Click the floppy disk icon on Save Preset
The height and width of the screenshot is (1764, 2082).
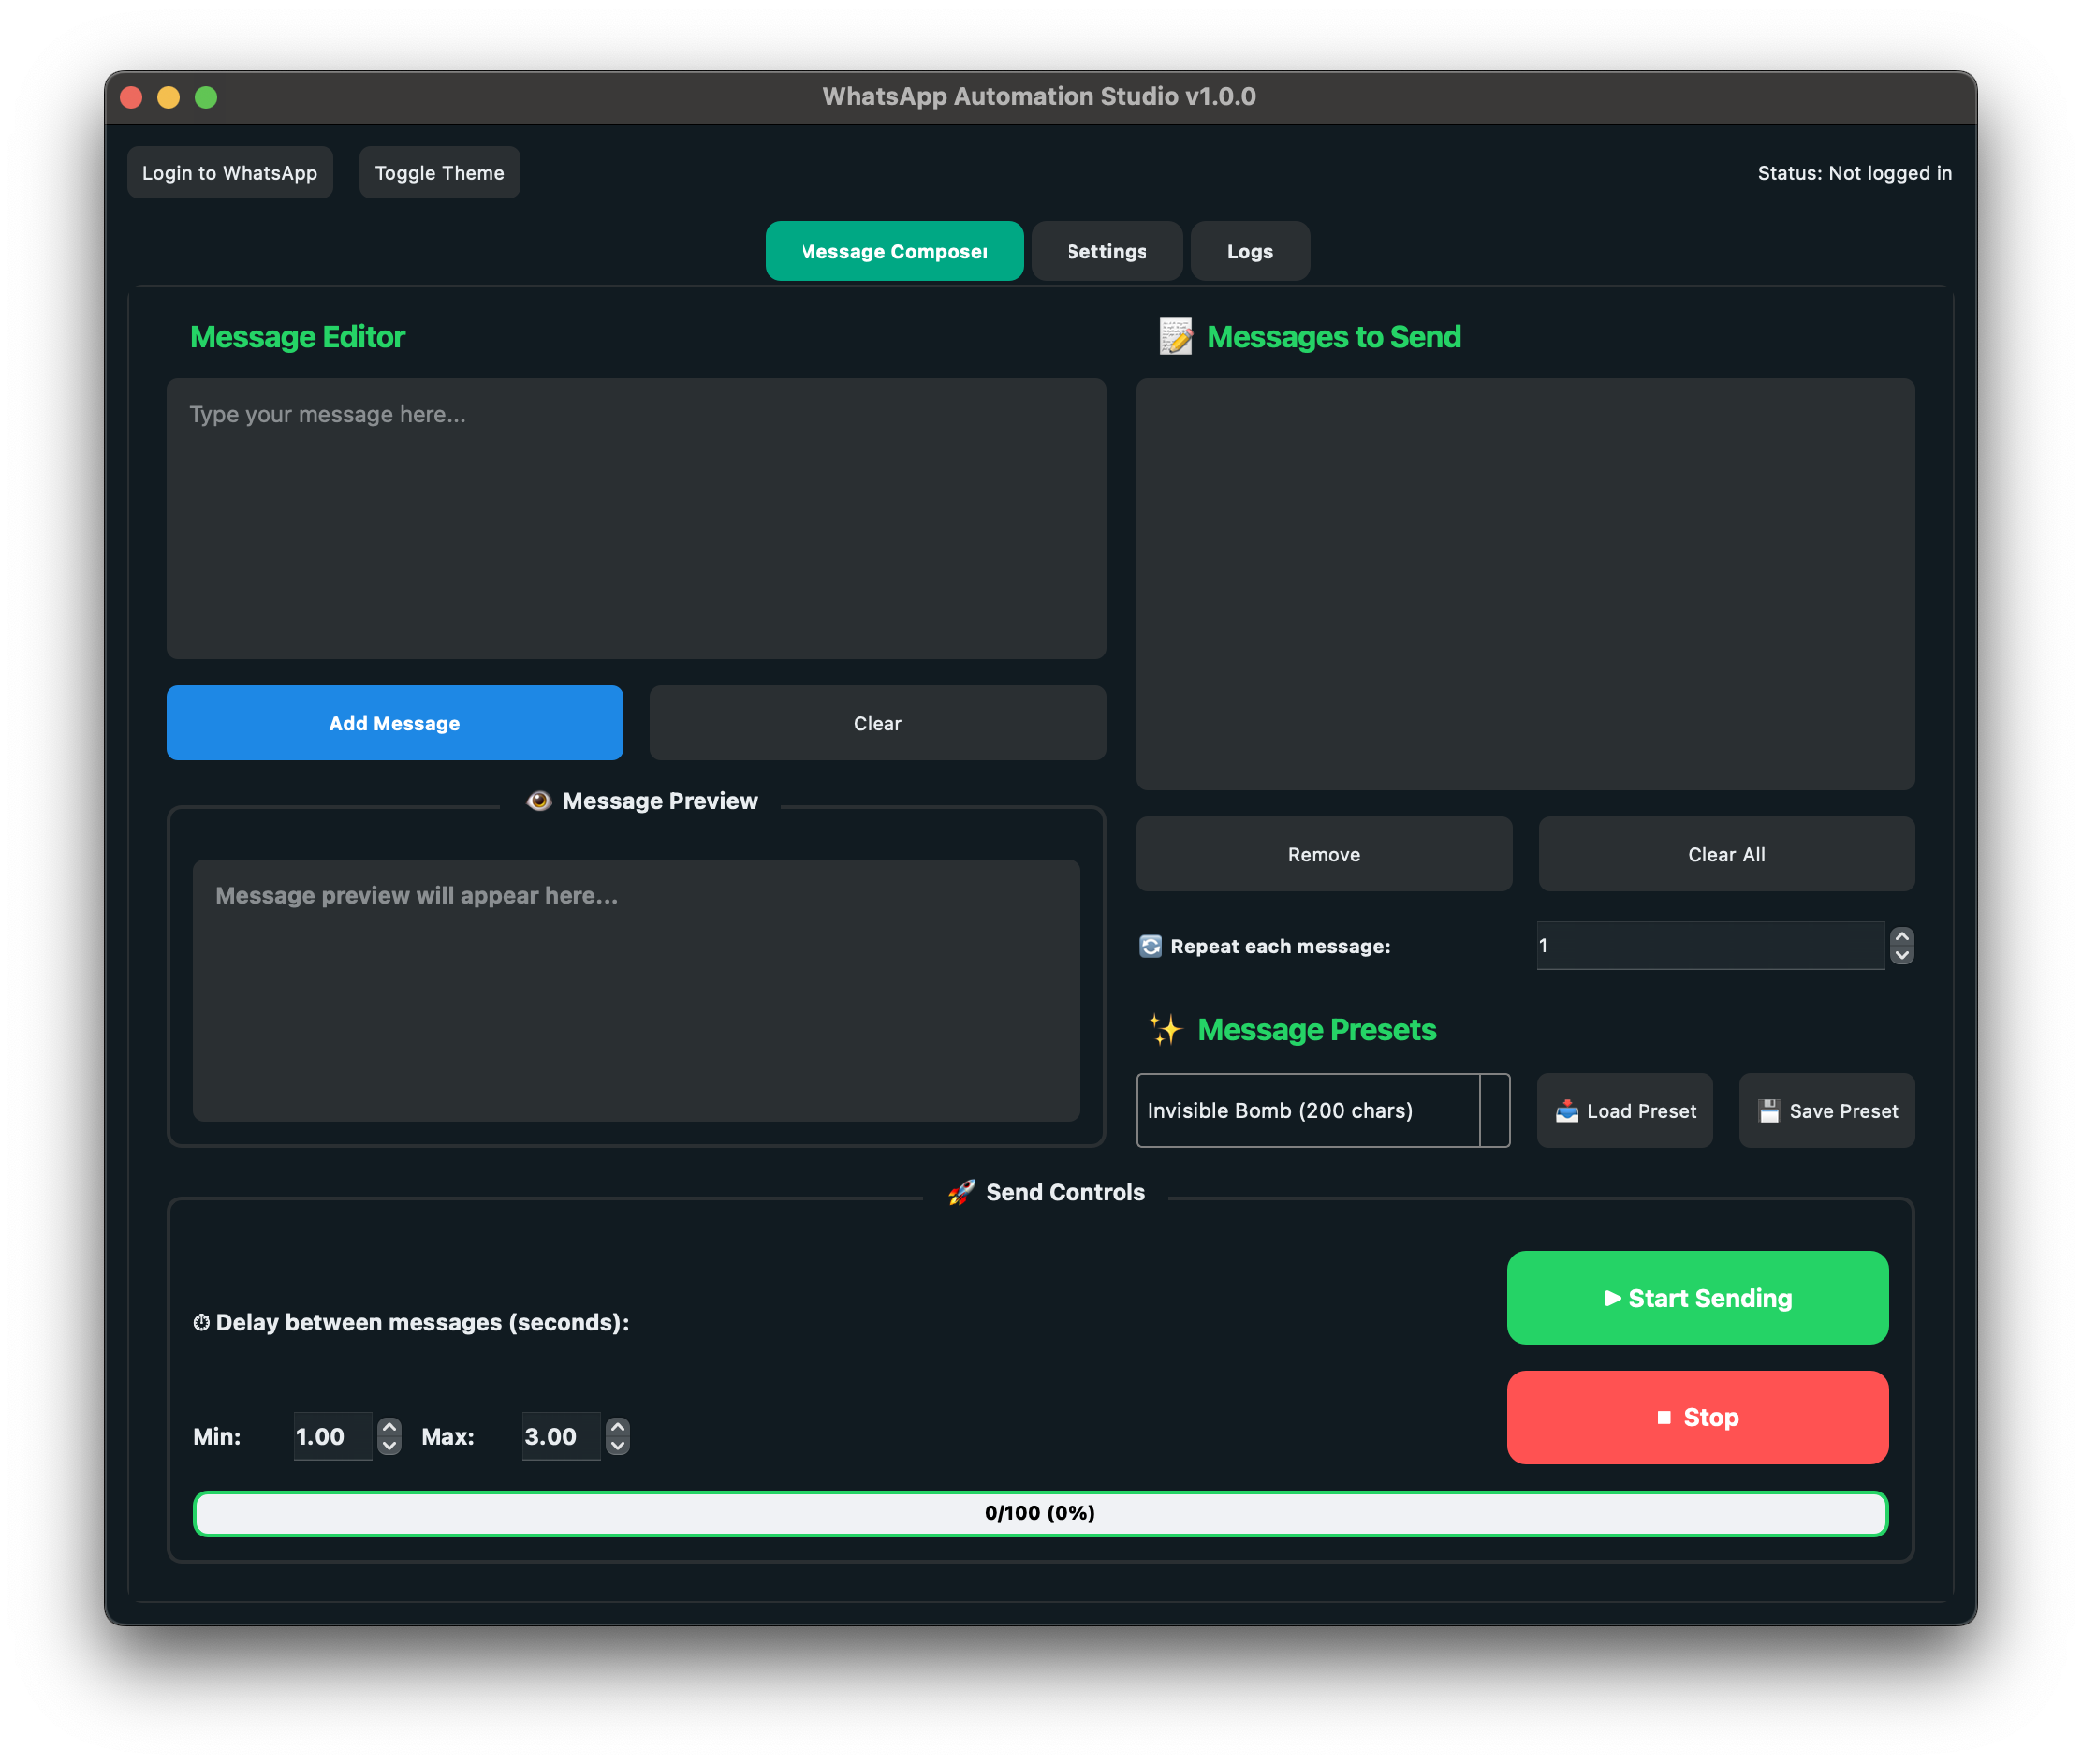[x=1770, y=1110]
